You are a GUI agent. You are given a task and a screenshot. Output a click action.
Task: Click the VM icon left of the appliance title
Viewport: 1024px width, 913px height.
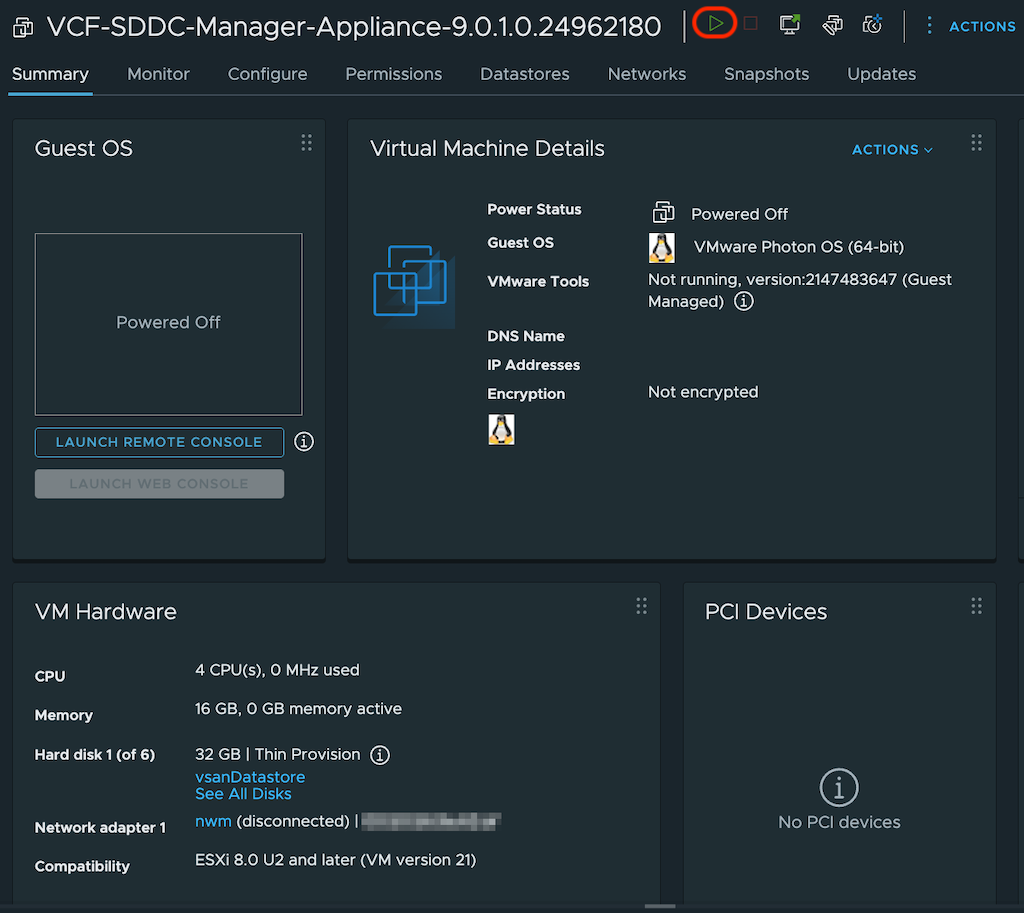[24, 27]
